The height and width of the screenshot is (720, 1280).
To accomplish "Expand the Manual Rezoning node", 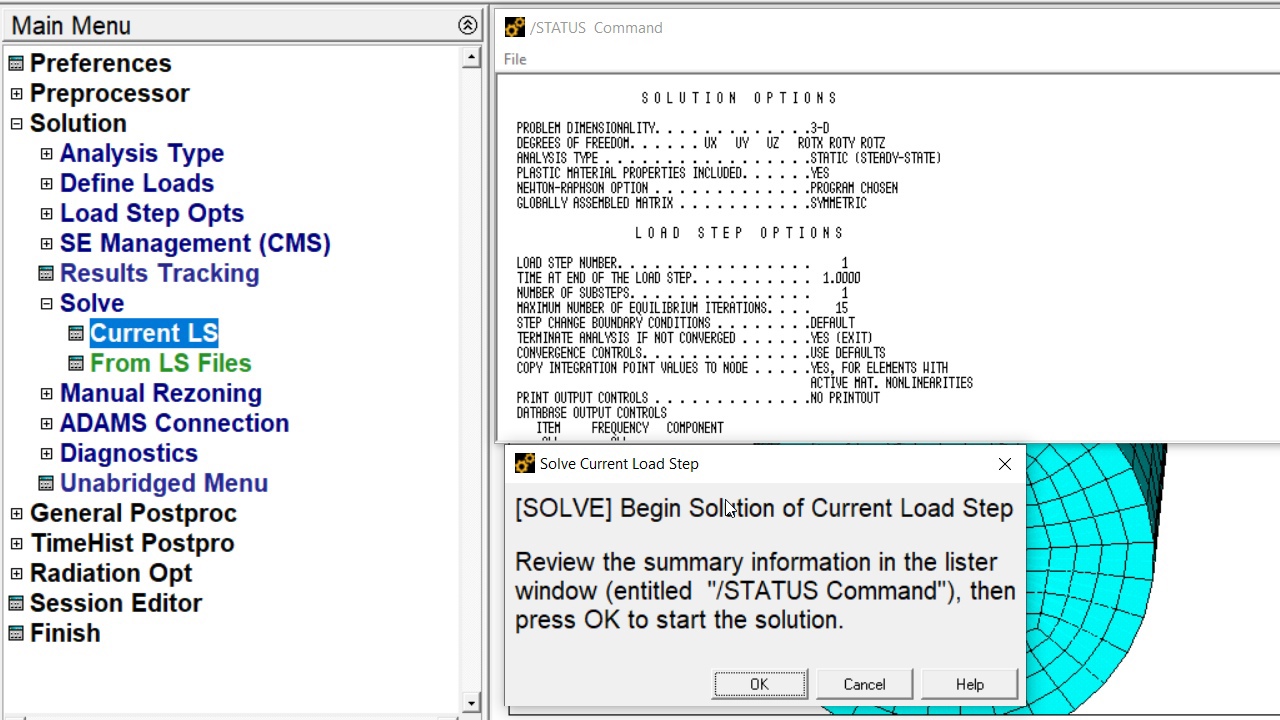I will [46, 394].
